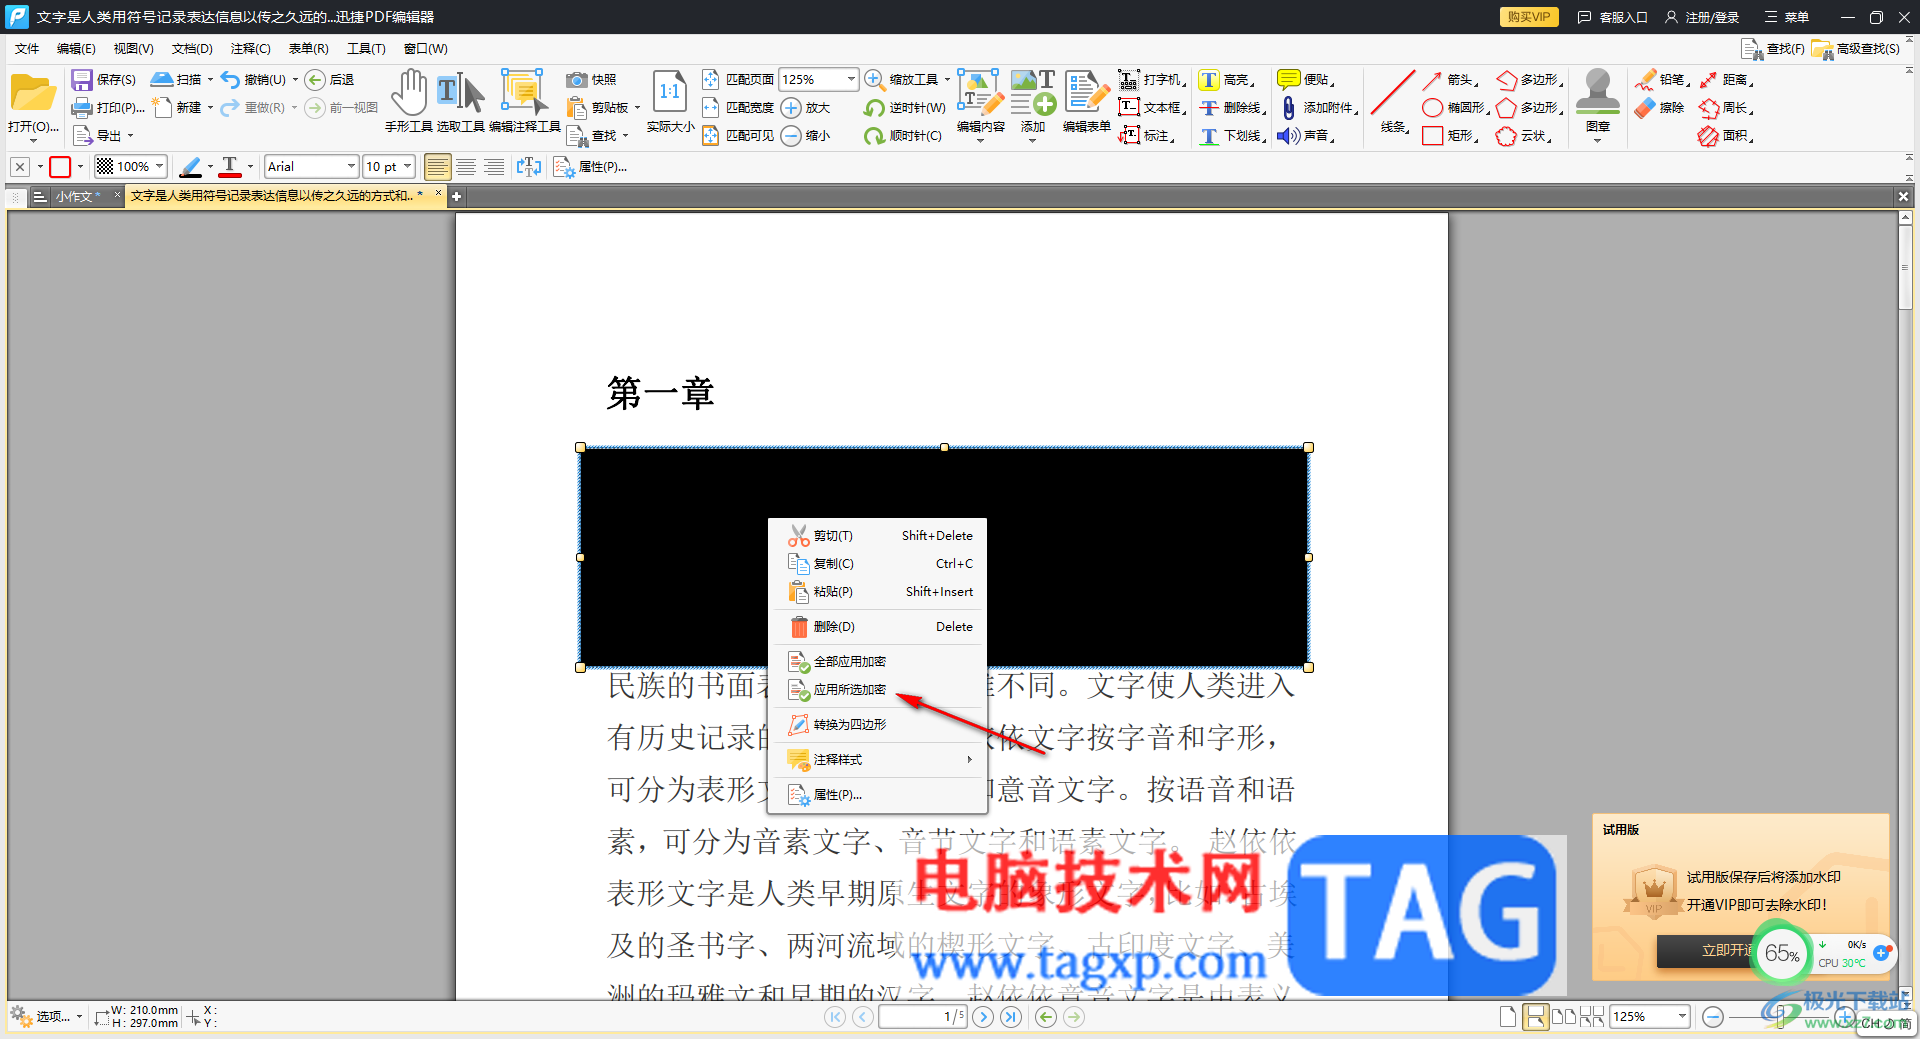This screenshot has width=1920, height=1039.
Task: Go to next page in status bar
Action: [983, 1017]
